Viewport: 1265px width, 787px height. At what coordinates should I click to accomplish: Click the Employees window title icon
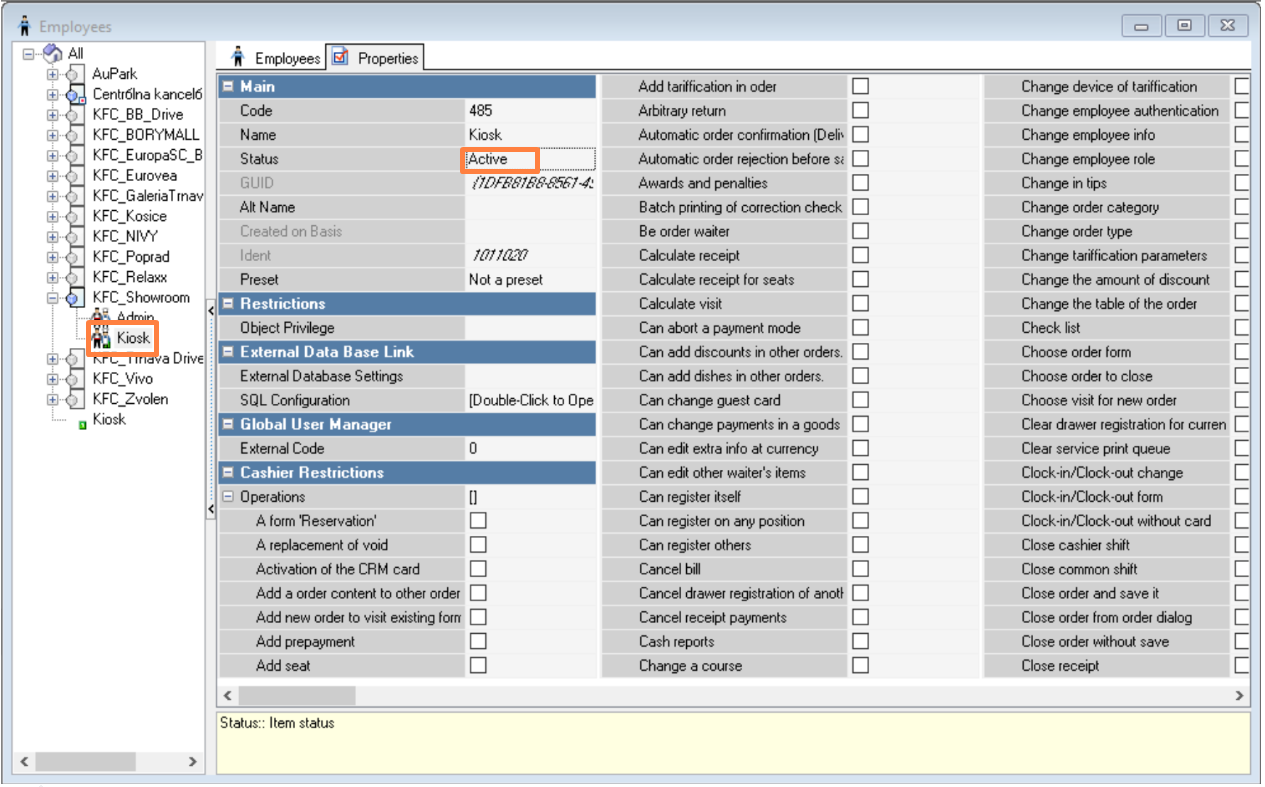24,26
